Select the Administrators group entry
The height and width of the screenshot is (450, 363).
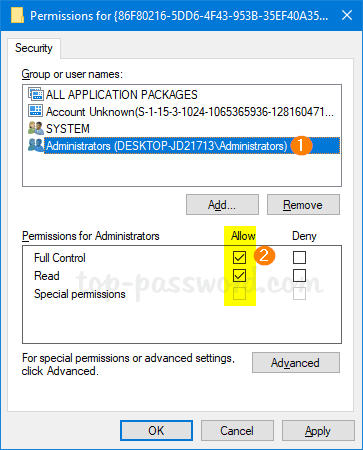coord(166,146)
